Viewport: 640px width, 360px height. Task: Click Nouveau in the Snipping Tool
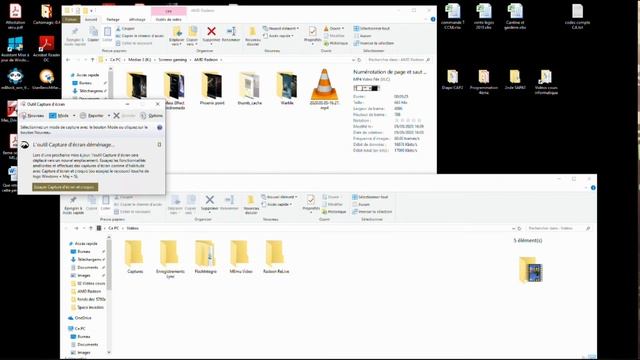pos(32,116)
